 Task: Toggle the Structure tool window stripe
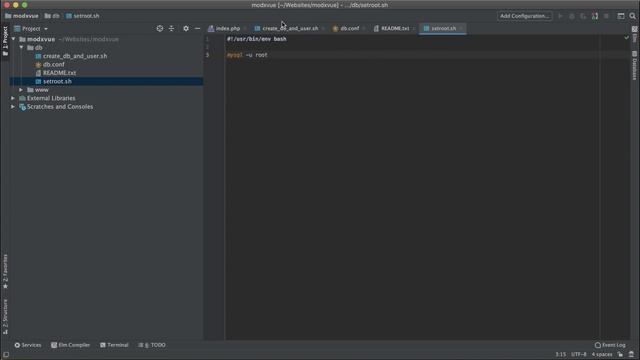[x=5, y=317]
